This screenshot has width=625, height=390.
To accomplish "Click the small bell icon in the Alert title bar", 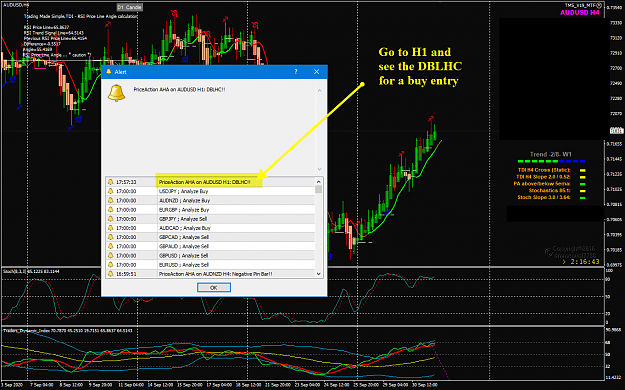I will click(108, 71).
